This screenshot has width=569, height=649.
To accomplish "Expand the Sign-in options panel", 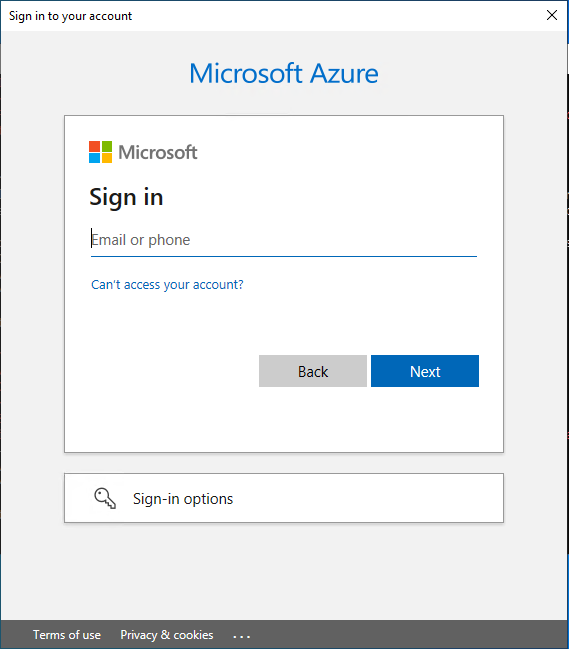I will click(x=284, y=498).
